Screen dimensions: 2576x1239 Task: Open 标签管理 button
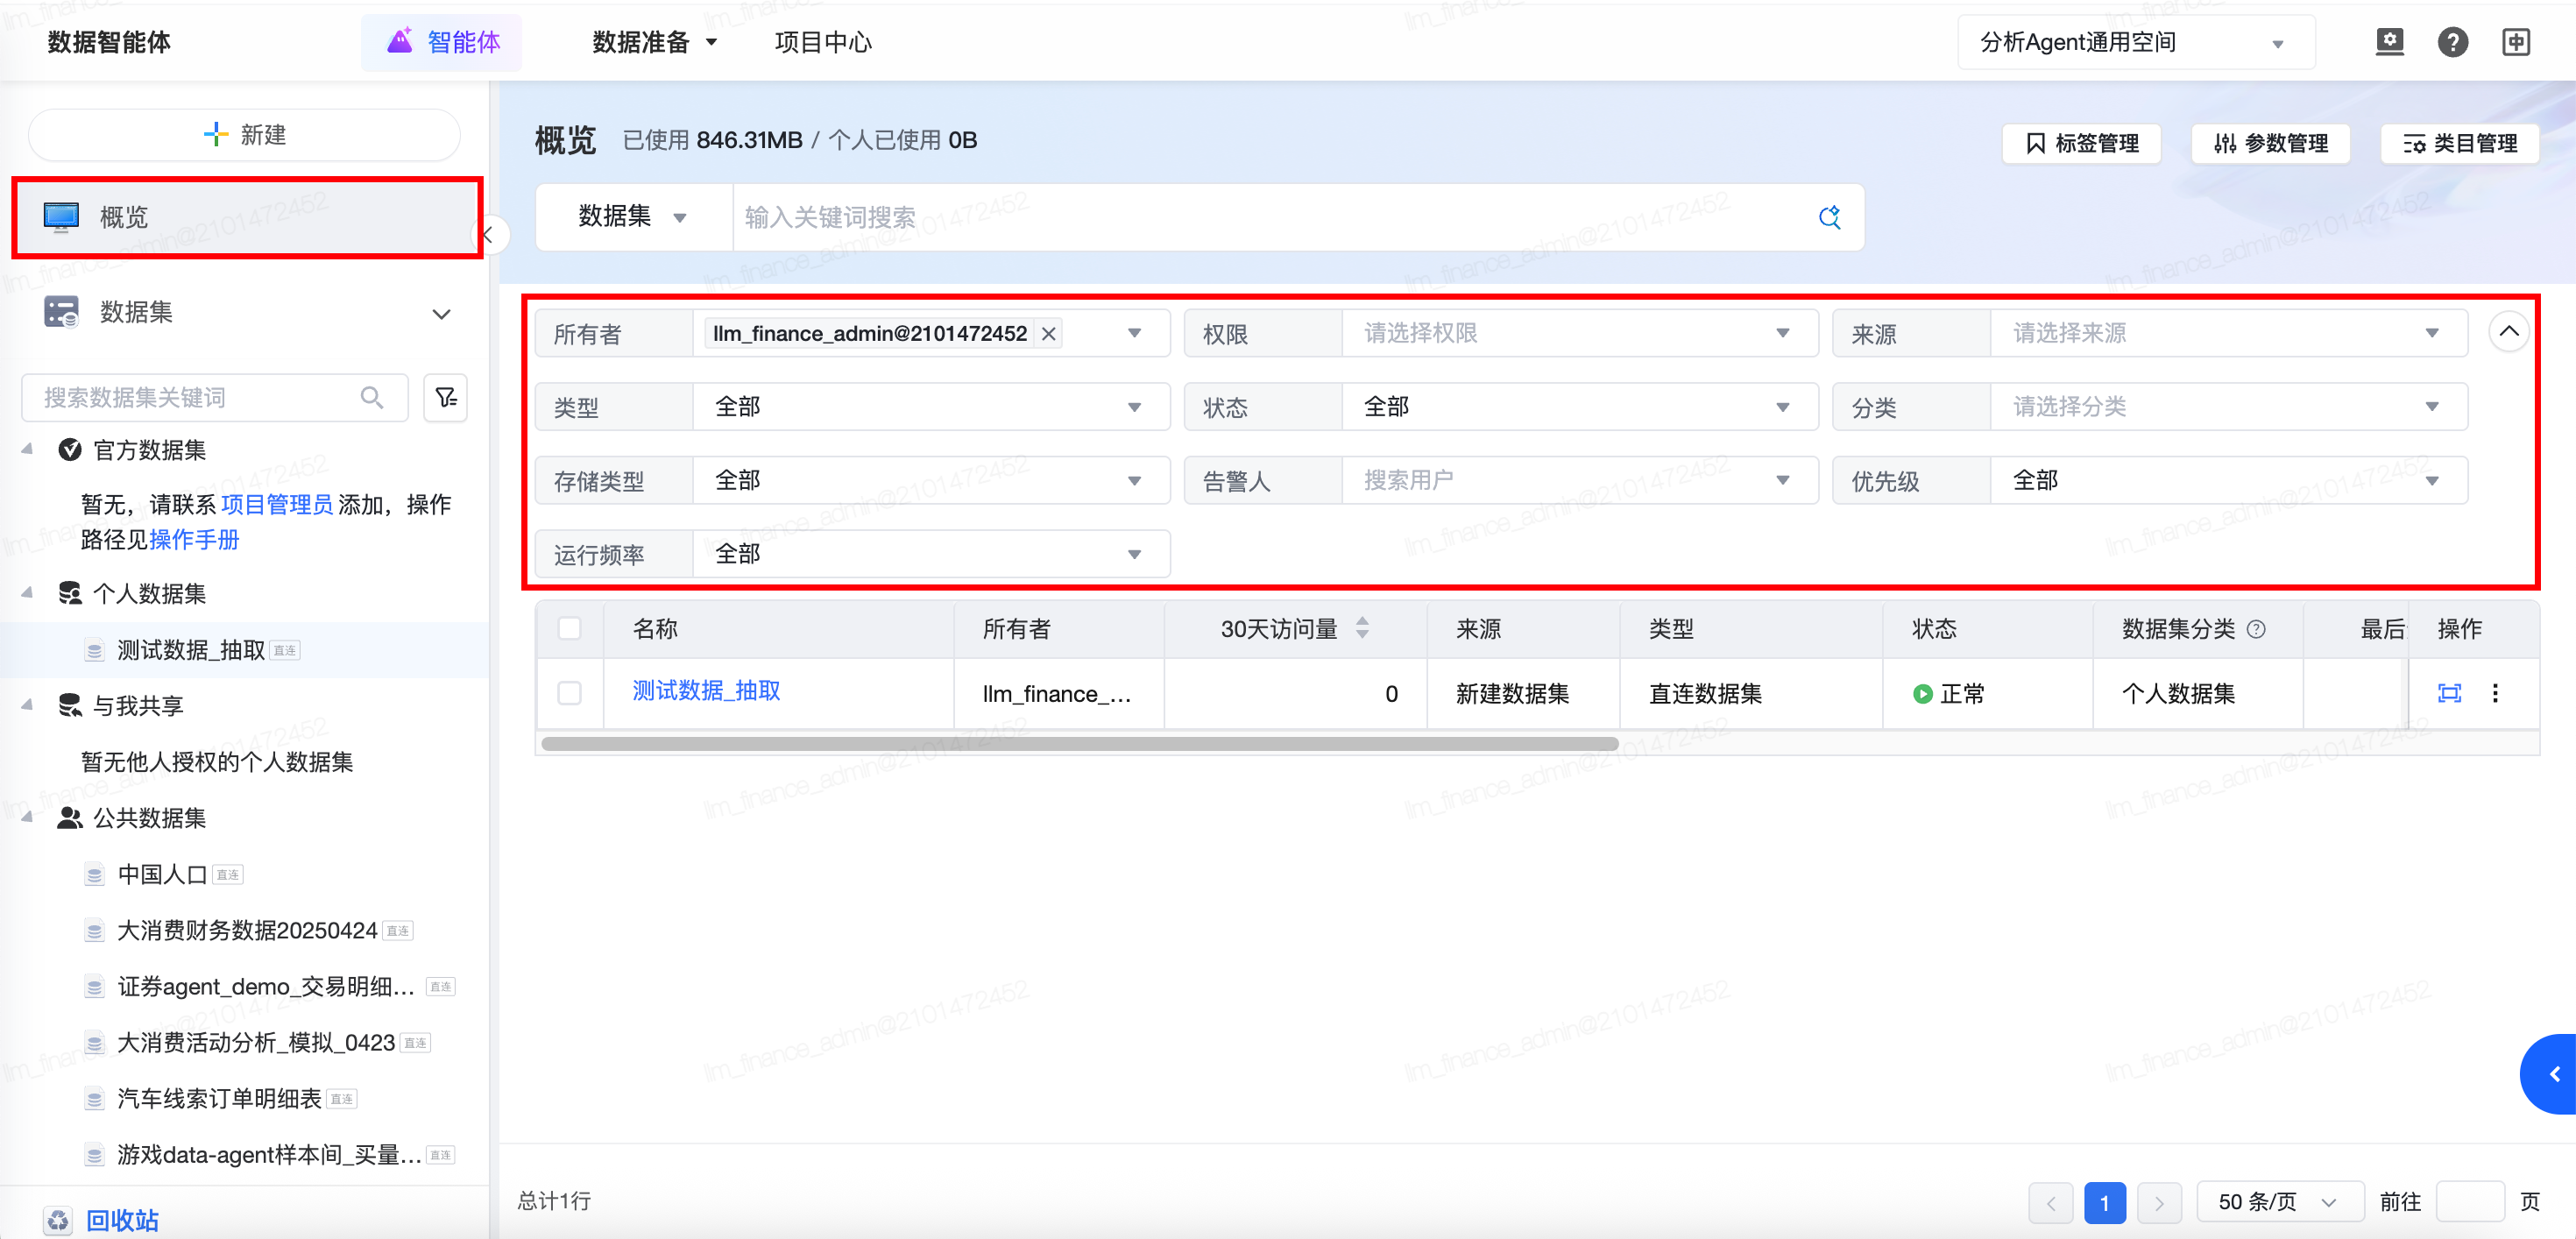(2081, 143)
